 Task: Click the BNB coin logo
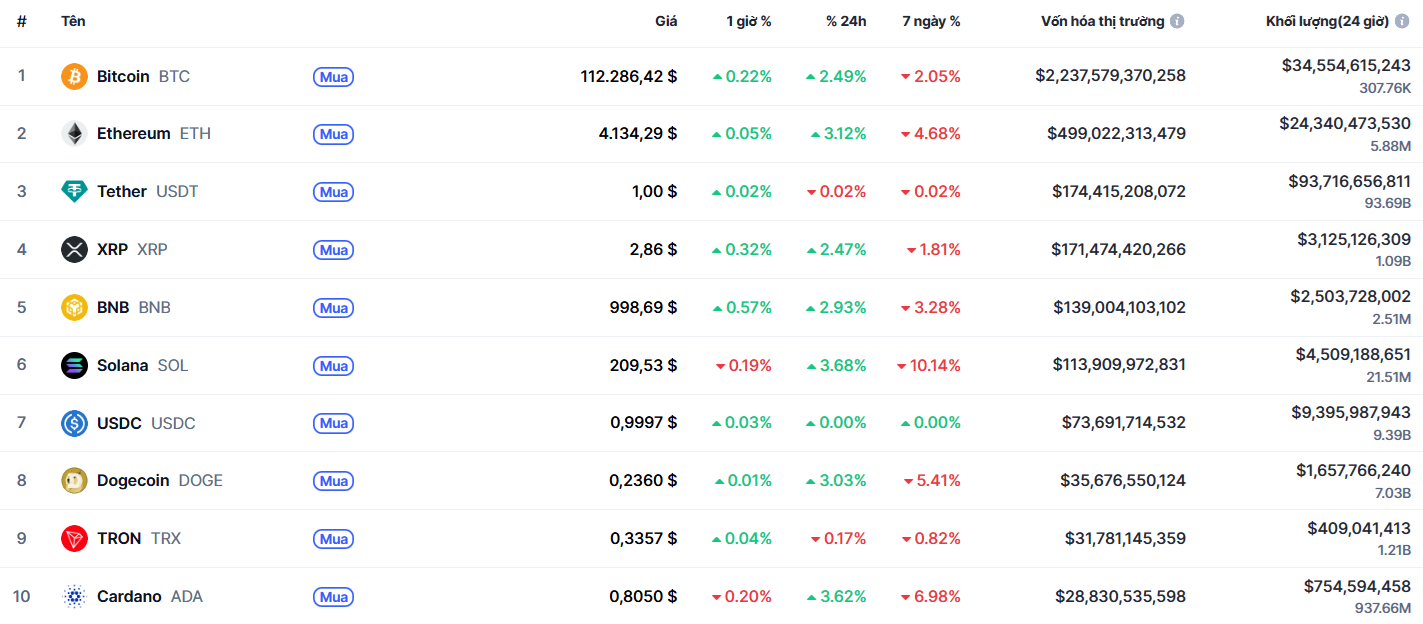click(x=74, y=307)
